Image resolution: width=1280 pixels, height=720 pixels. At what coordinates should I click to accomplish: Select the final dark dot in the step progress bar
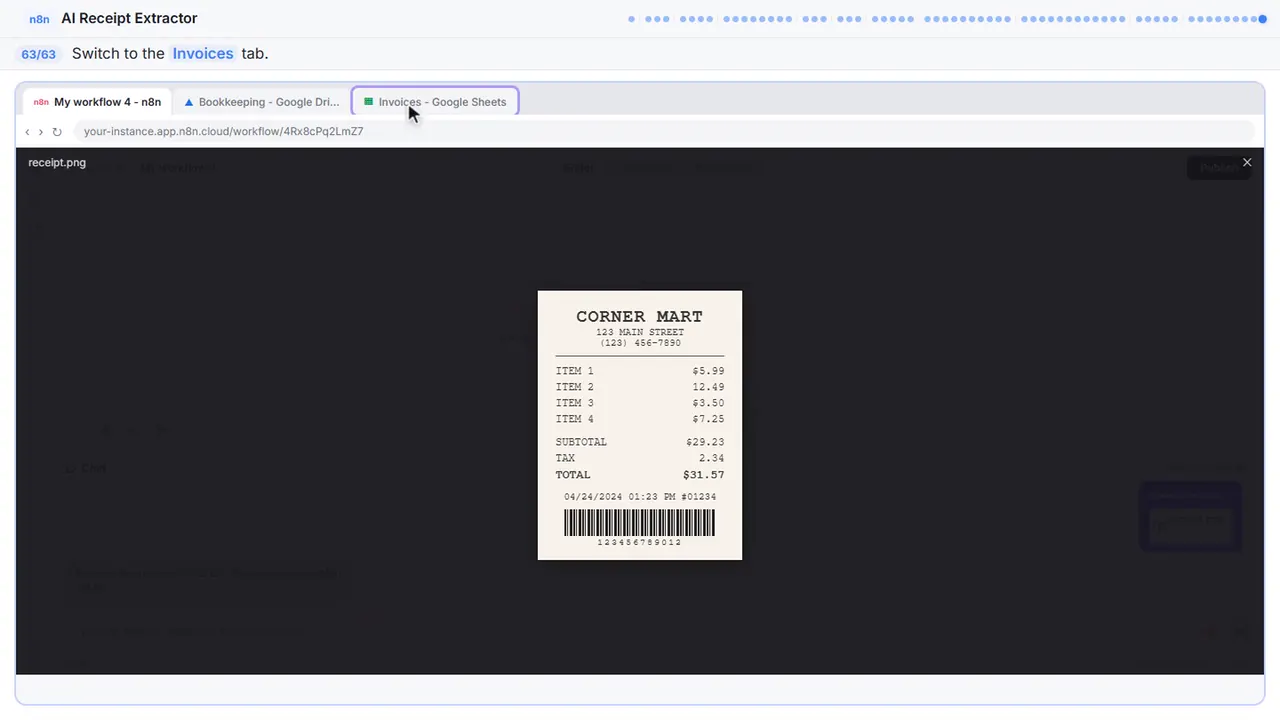(1264, 19)
